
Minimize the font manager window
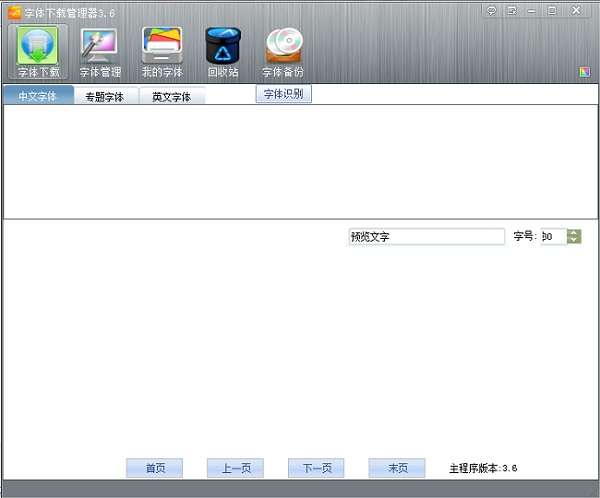coord(532,11)
